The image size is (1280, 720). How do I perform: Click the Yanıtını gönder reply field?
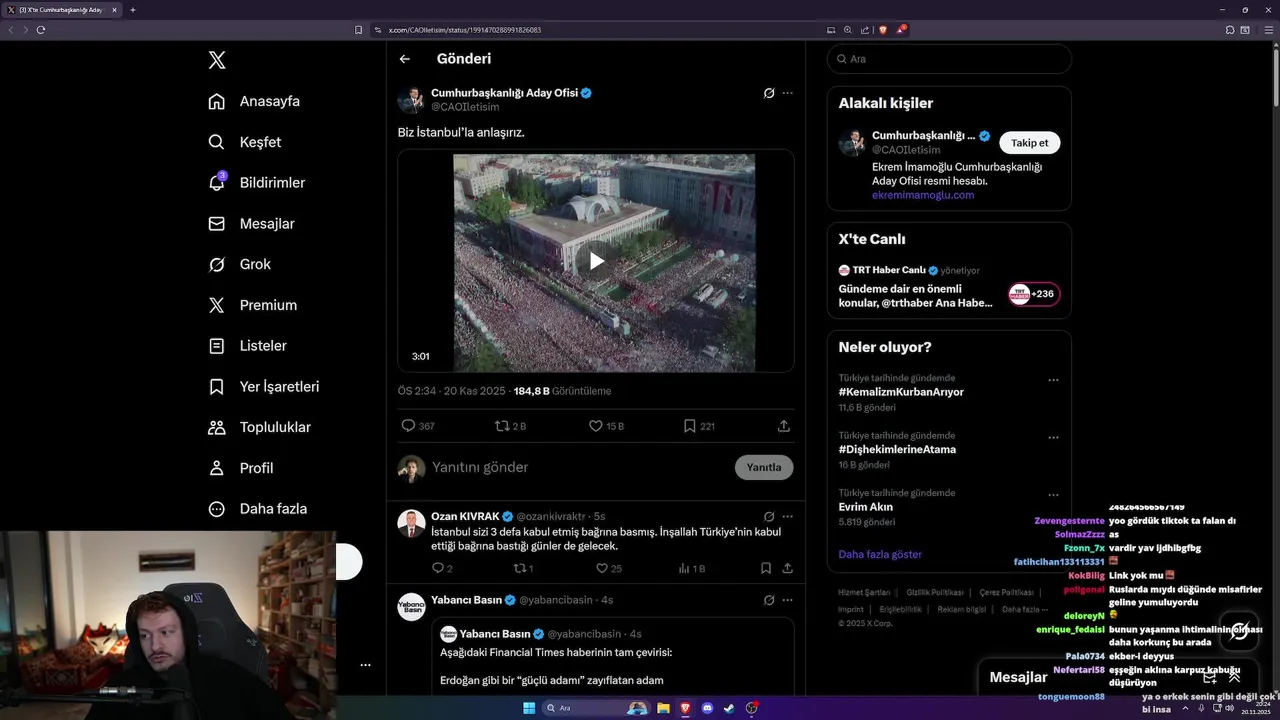tap(580, 467)
